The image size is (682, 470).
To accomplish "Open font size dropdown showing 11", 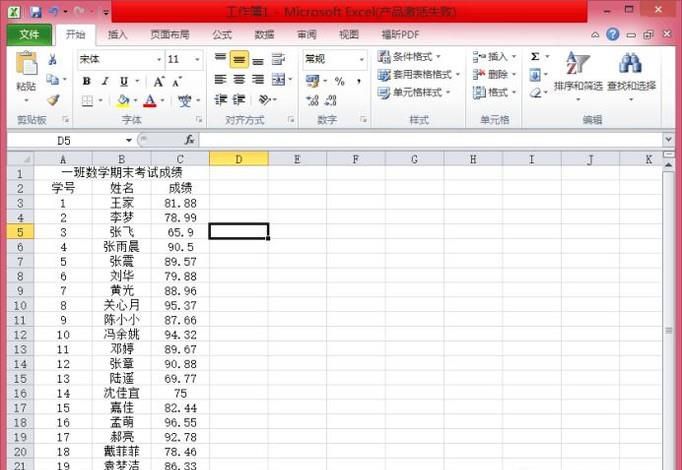I will click(x=197, y=60).
